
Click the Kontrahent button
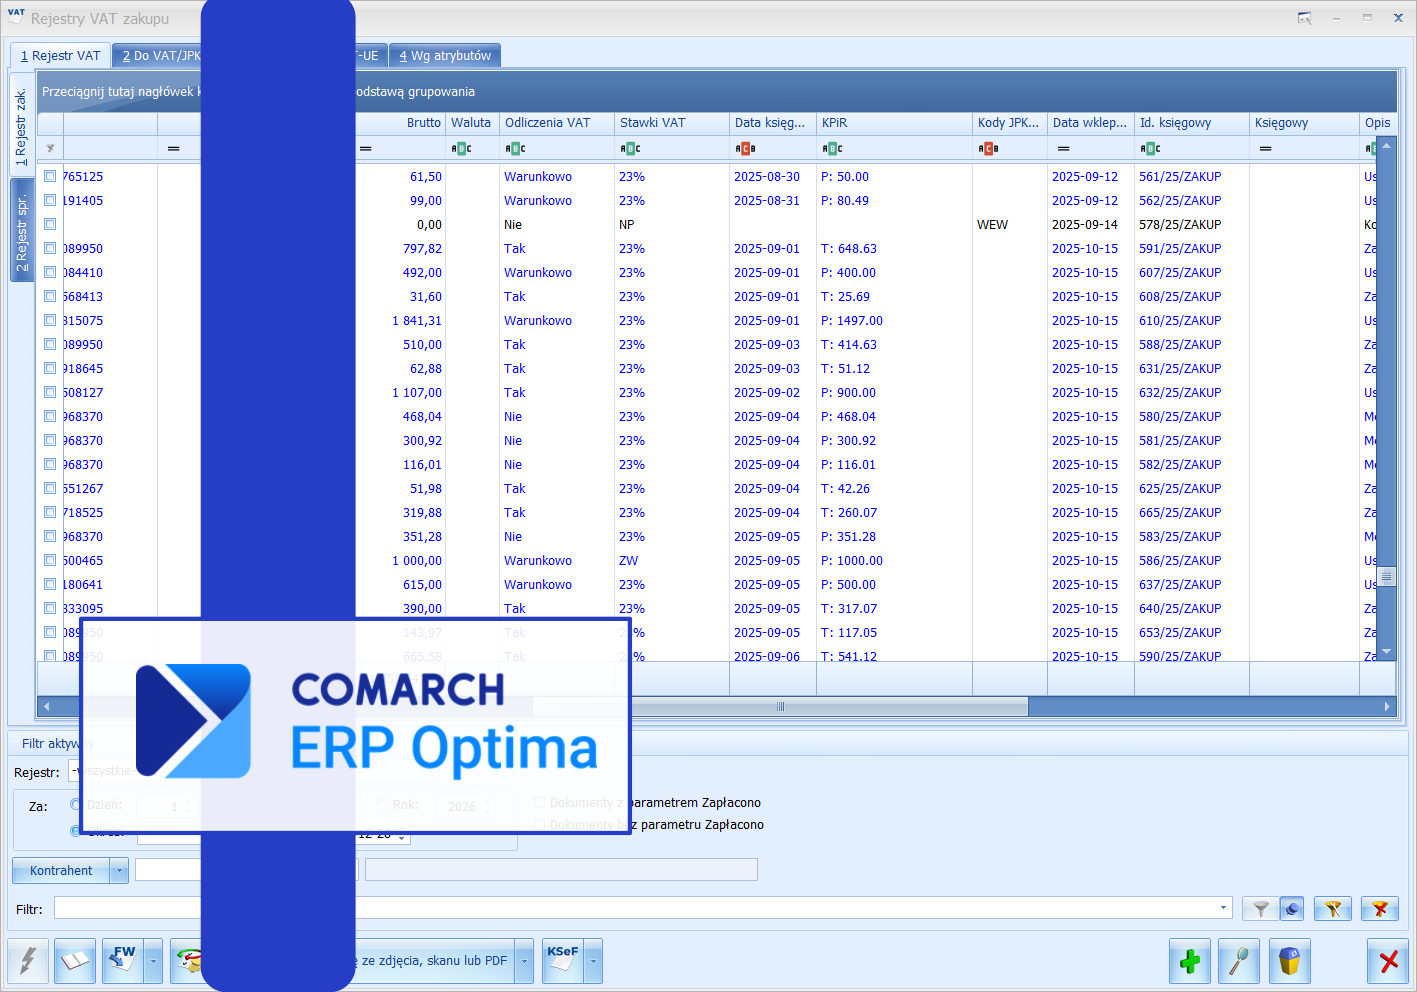[61, 871]
